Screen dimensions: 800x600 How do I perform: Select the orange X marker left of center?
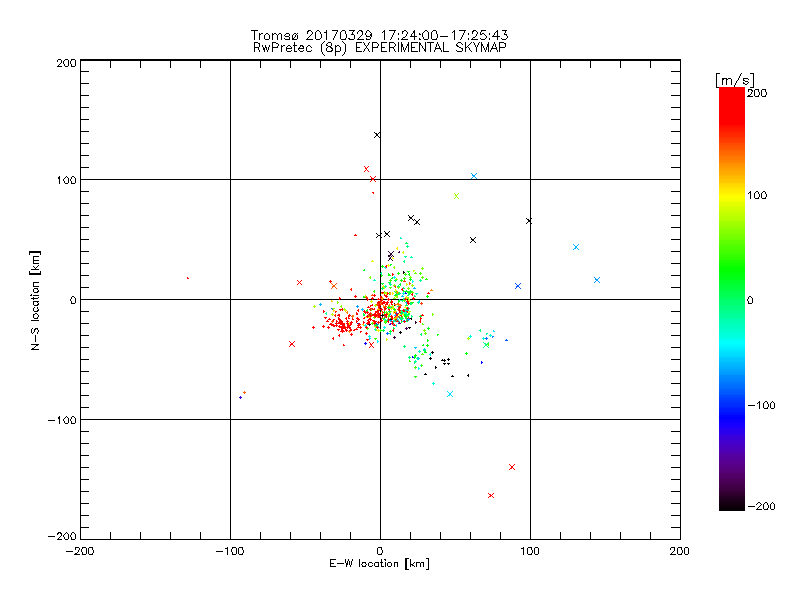click(334, 286)
